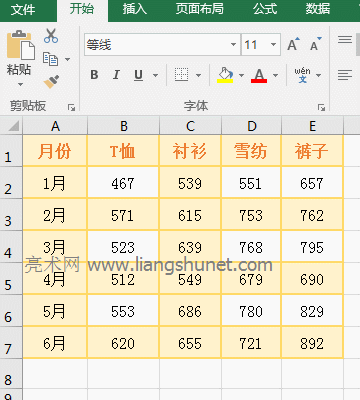360x400 pixels.
Task: Toggle Bold formatting
Action: (94, 75)
